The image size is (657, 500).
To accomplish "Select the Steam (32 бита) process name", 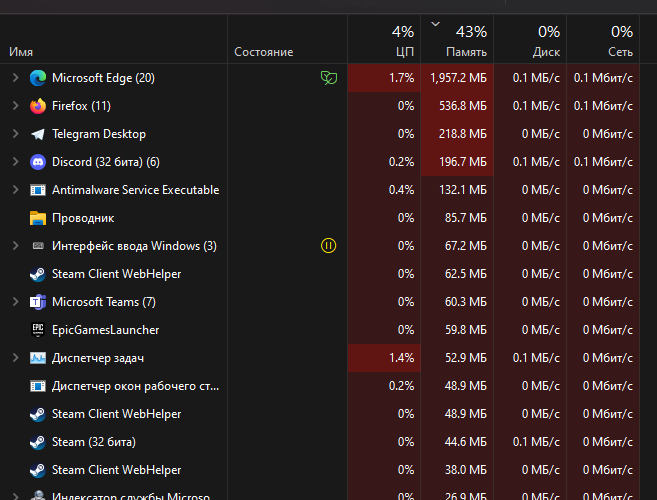I will [x=94, y=442].
